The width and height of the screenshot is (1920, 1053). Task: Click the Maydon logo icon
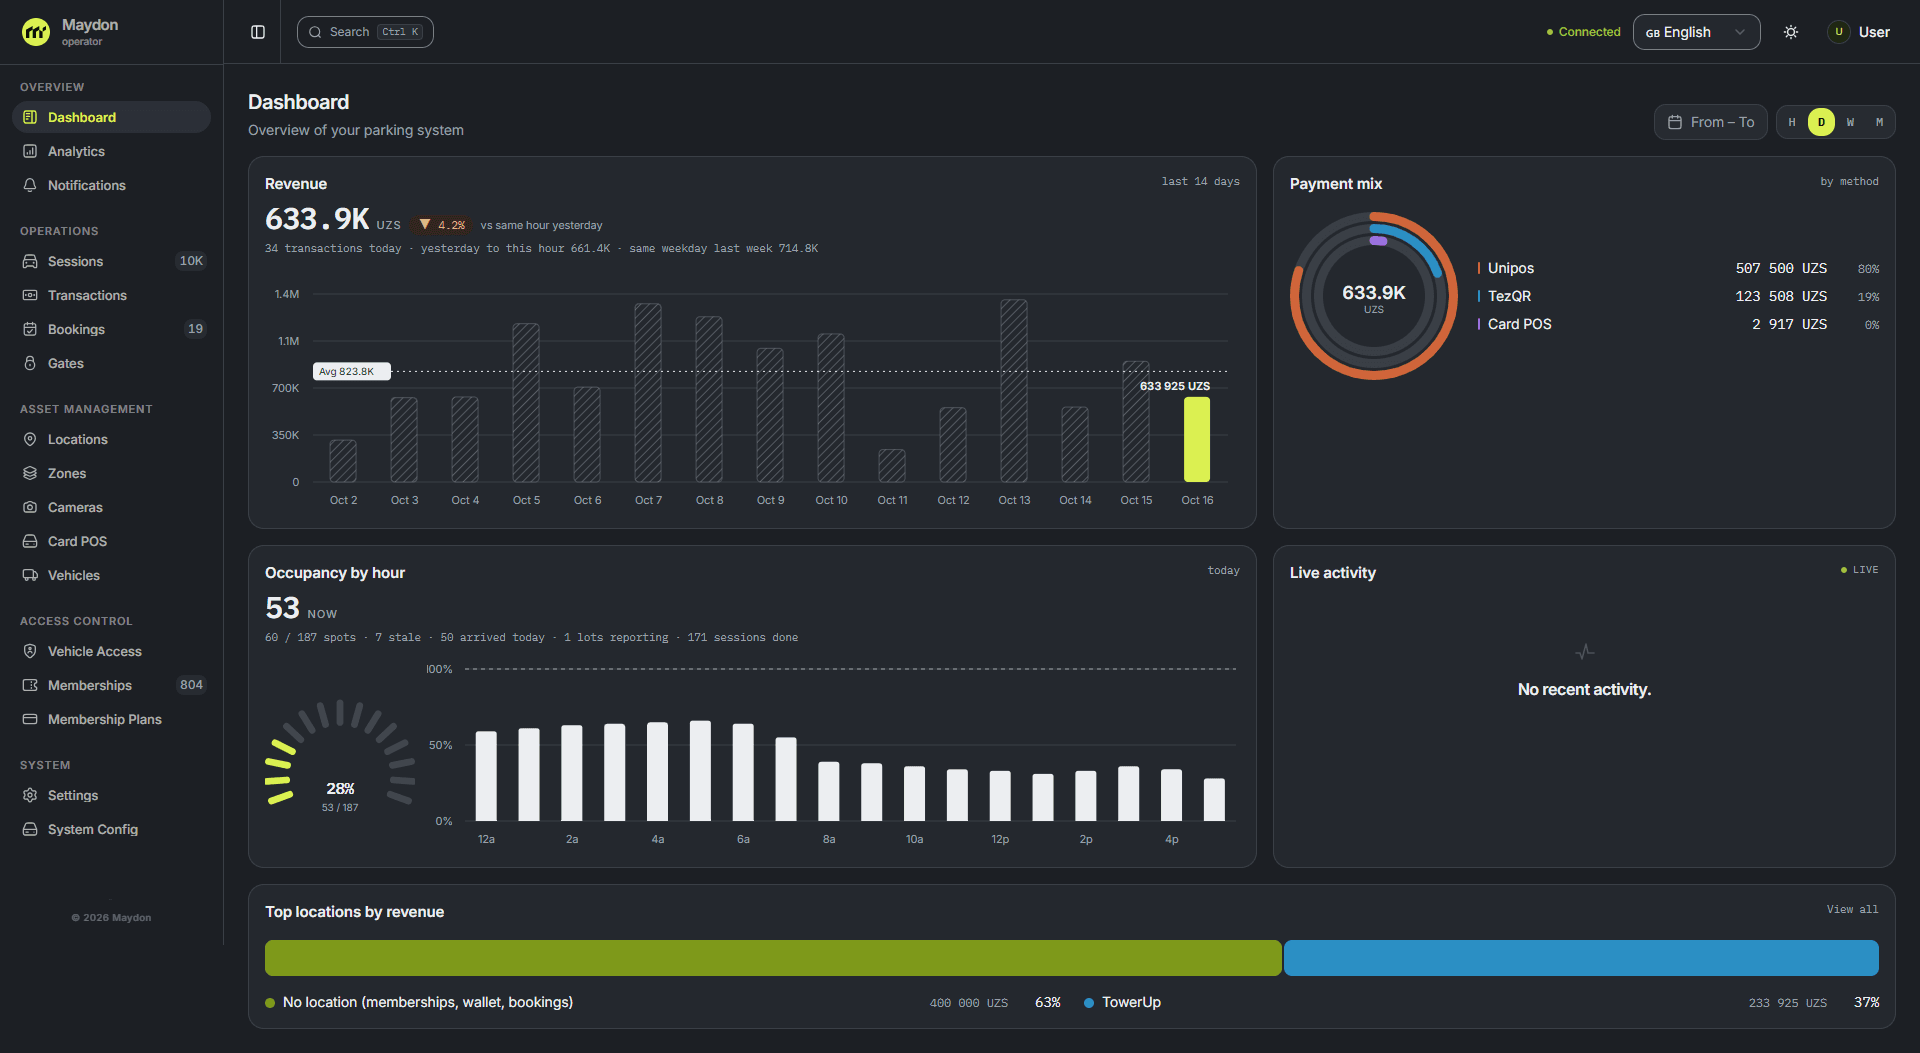point(36,32)
